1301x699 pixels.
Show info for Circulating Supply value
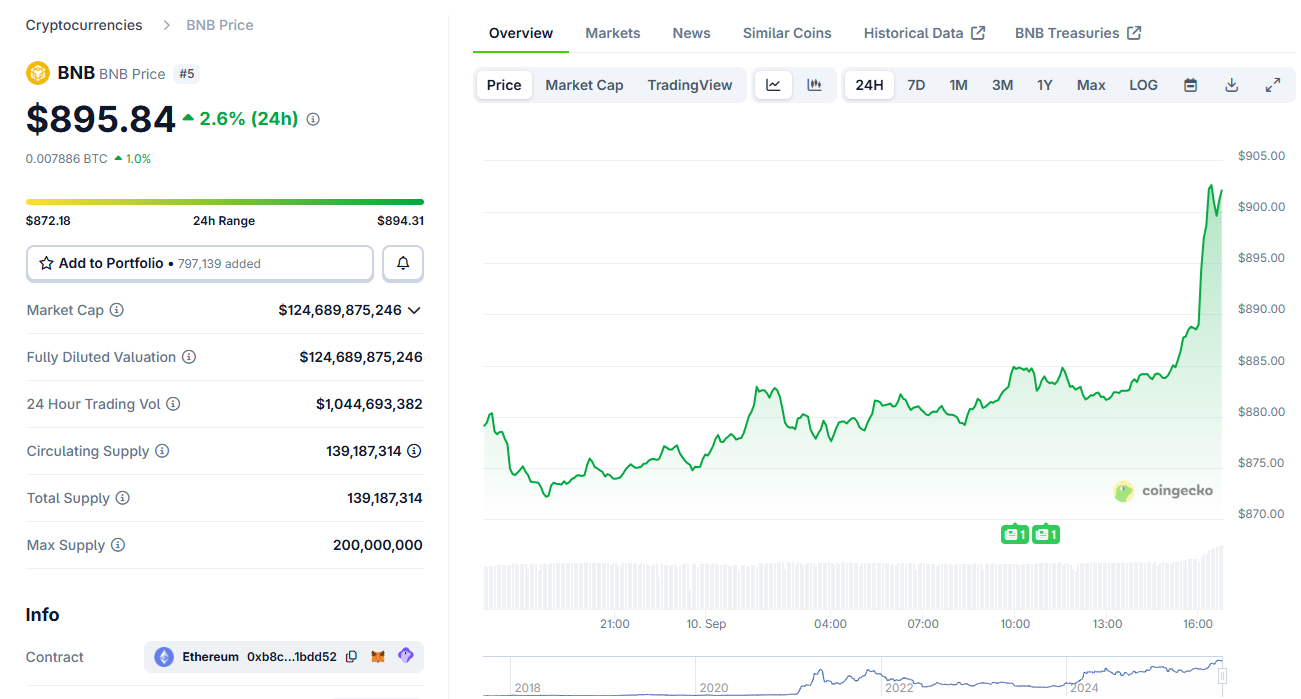(414, 451)
